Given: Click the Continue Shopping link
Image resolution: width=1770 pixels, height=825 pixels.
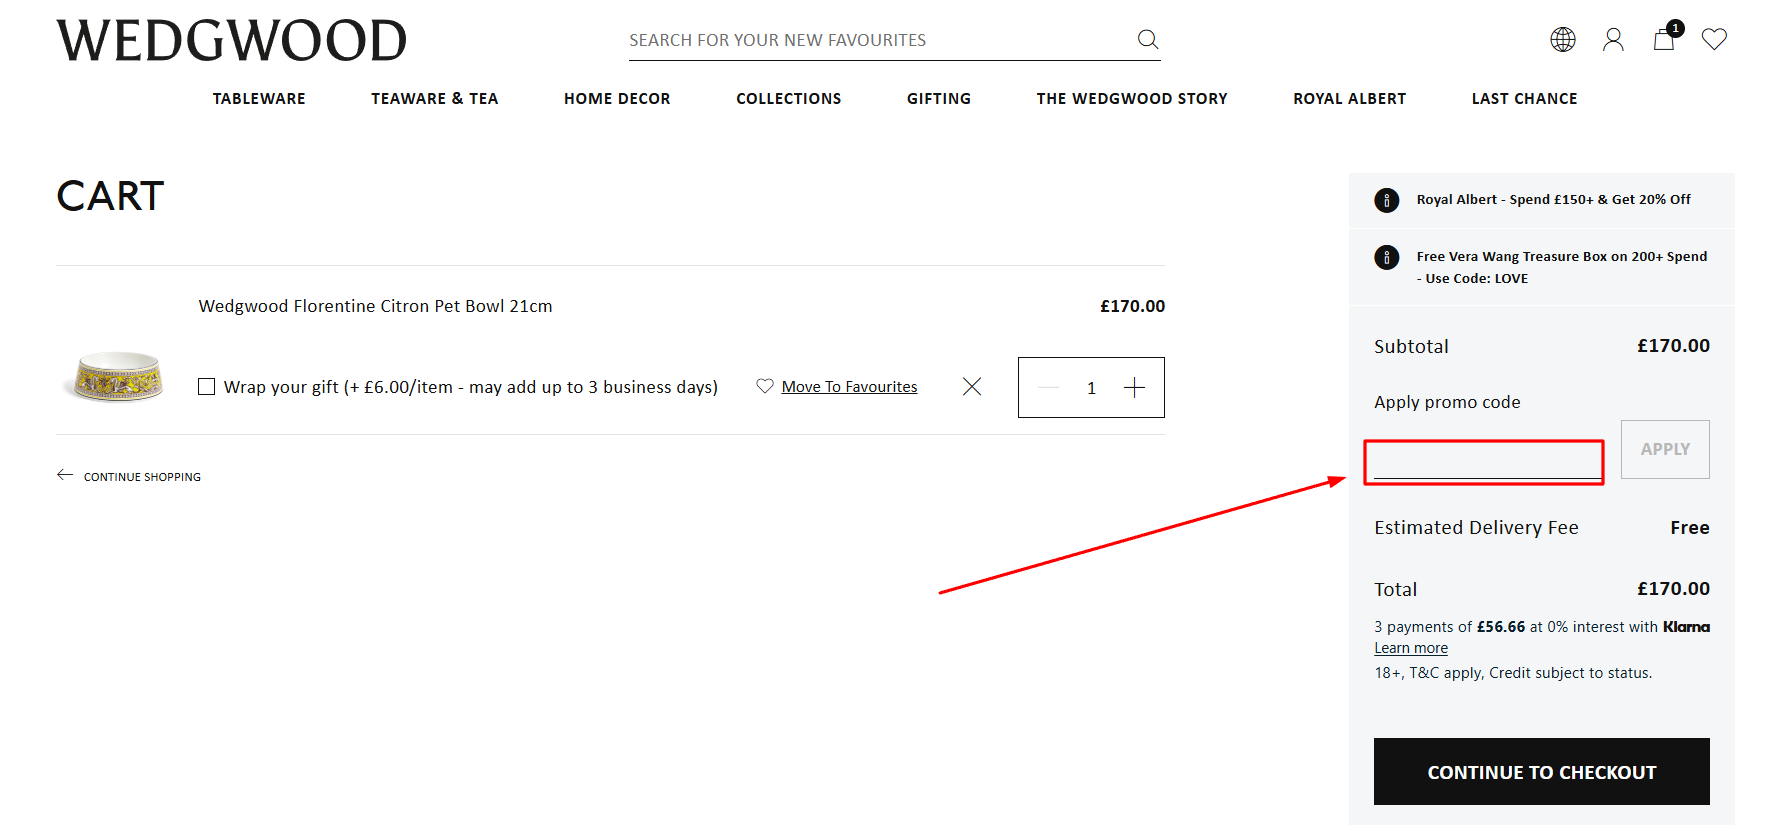Looking at the screenshot, I should tap(142, 477).
